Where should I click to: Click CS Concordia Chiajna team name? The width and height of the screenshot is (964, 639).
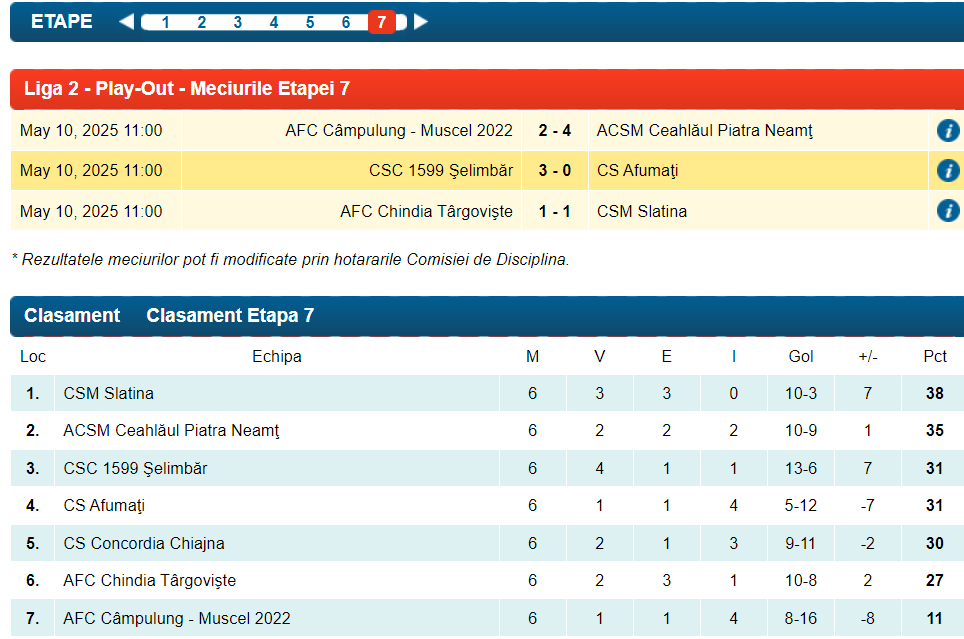143,544
